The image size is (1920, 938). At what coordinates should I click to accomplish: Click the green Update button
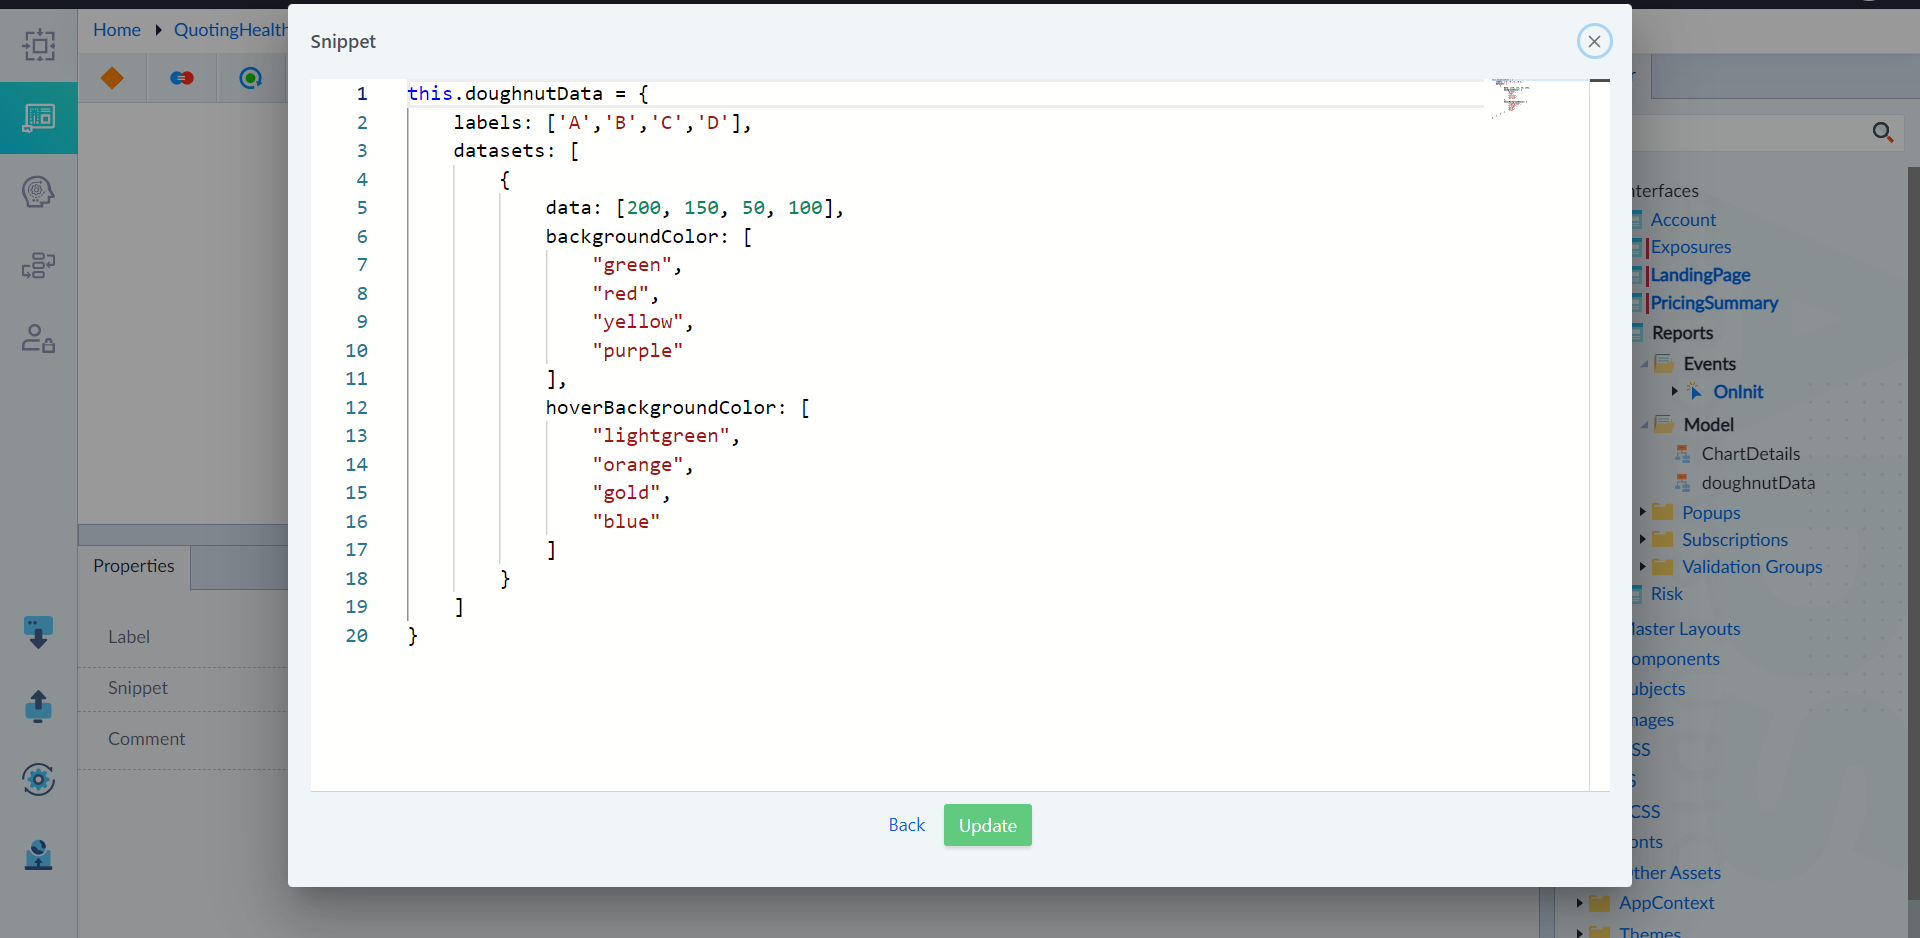click(x=987, y=825)
